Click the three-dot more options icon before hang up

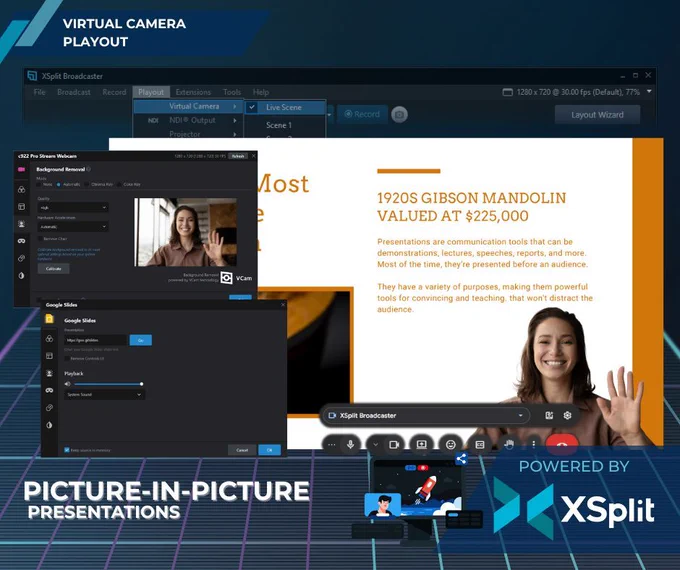point(534,445)
